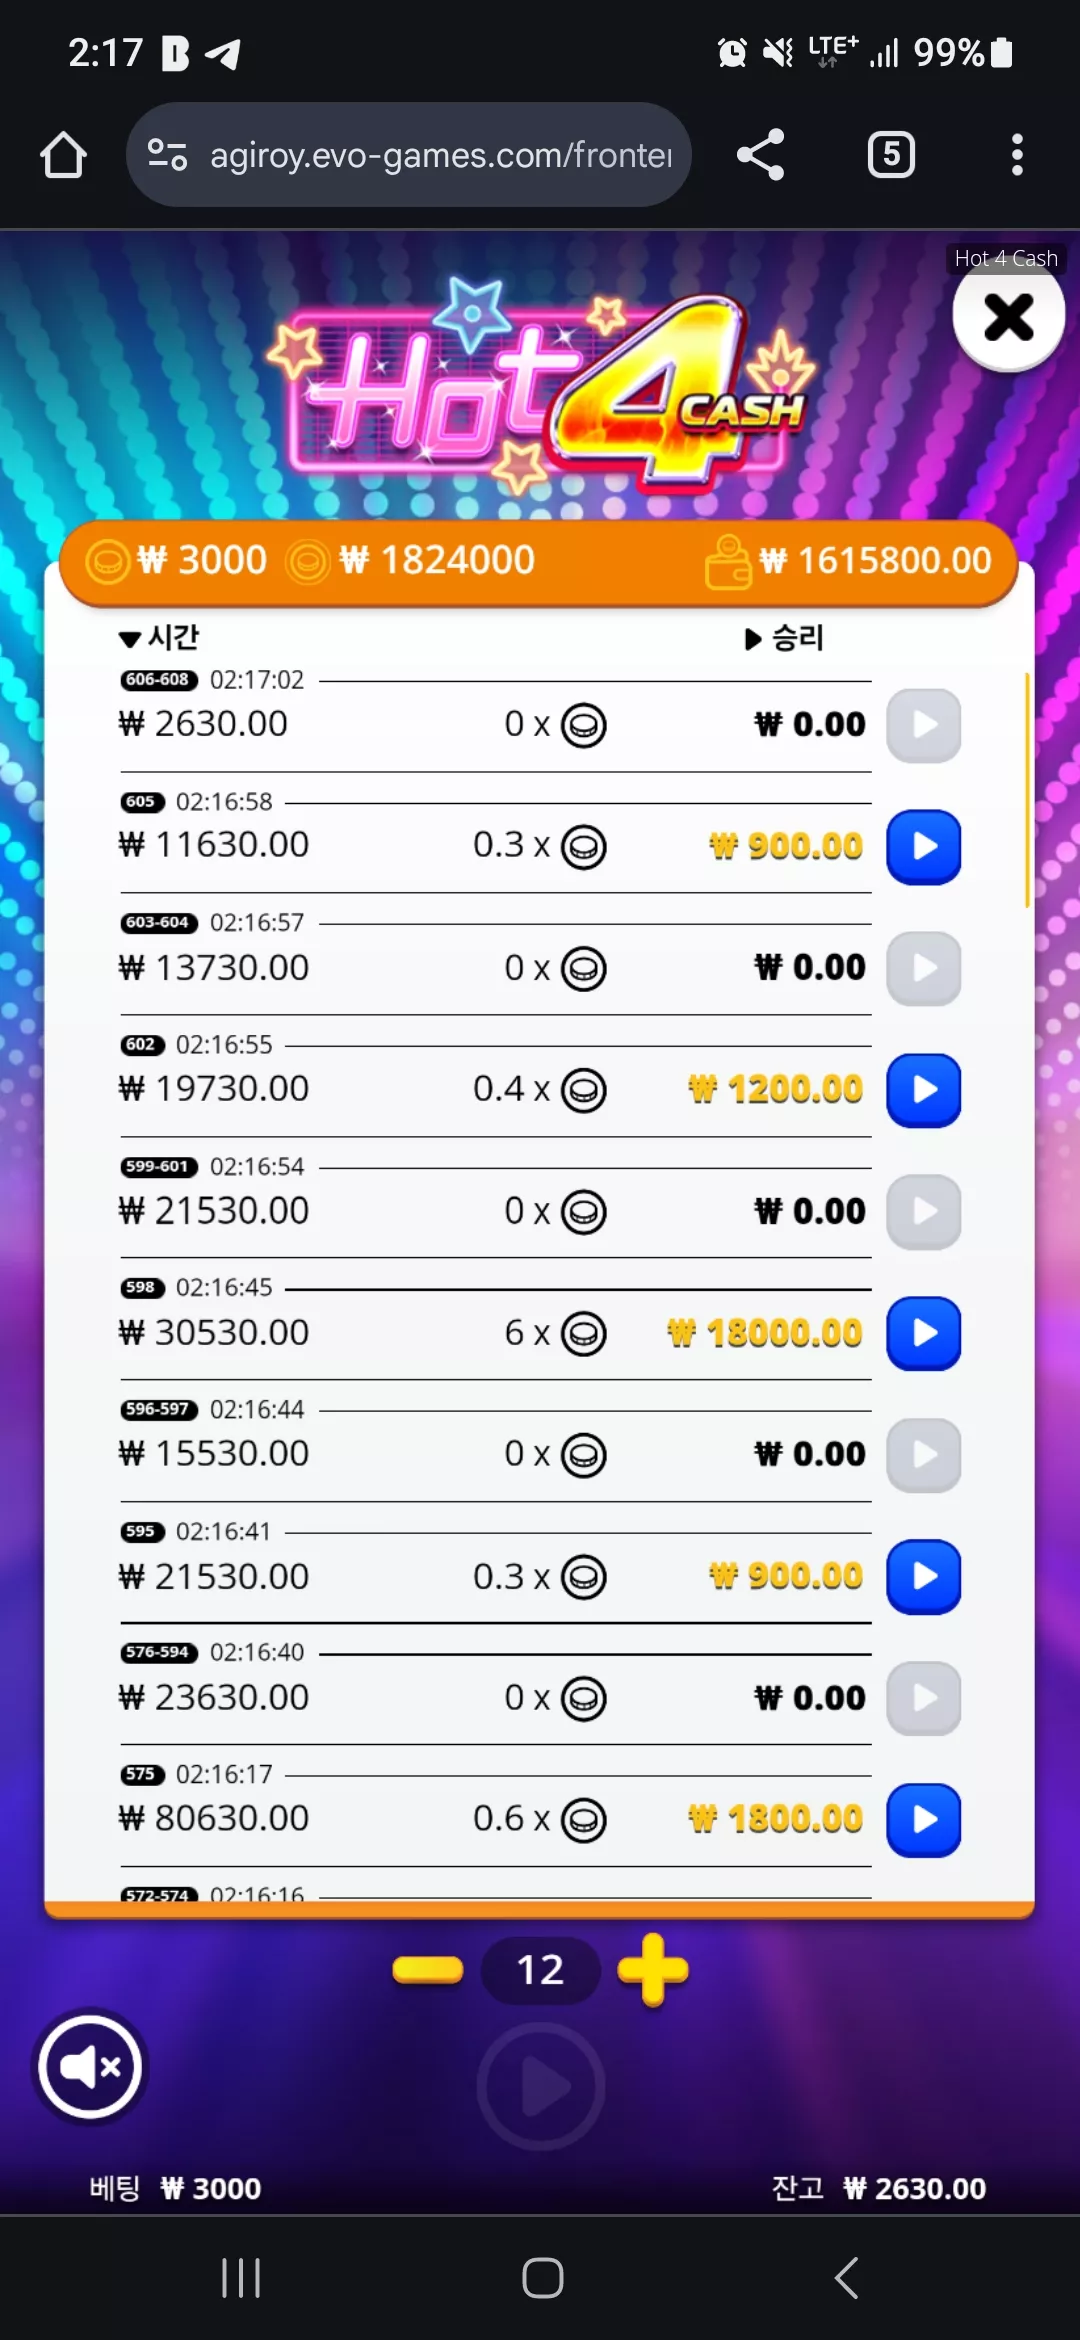Open the browser three-dot menu

coord(1017,155)
